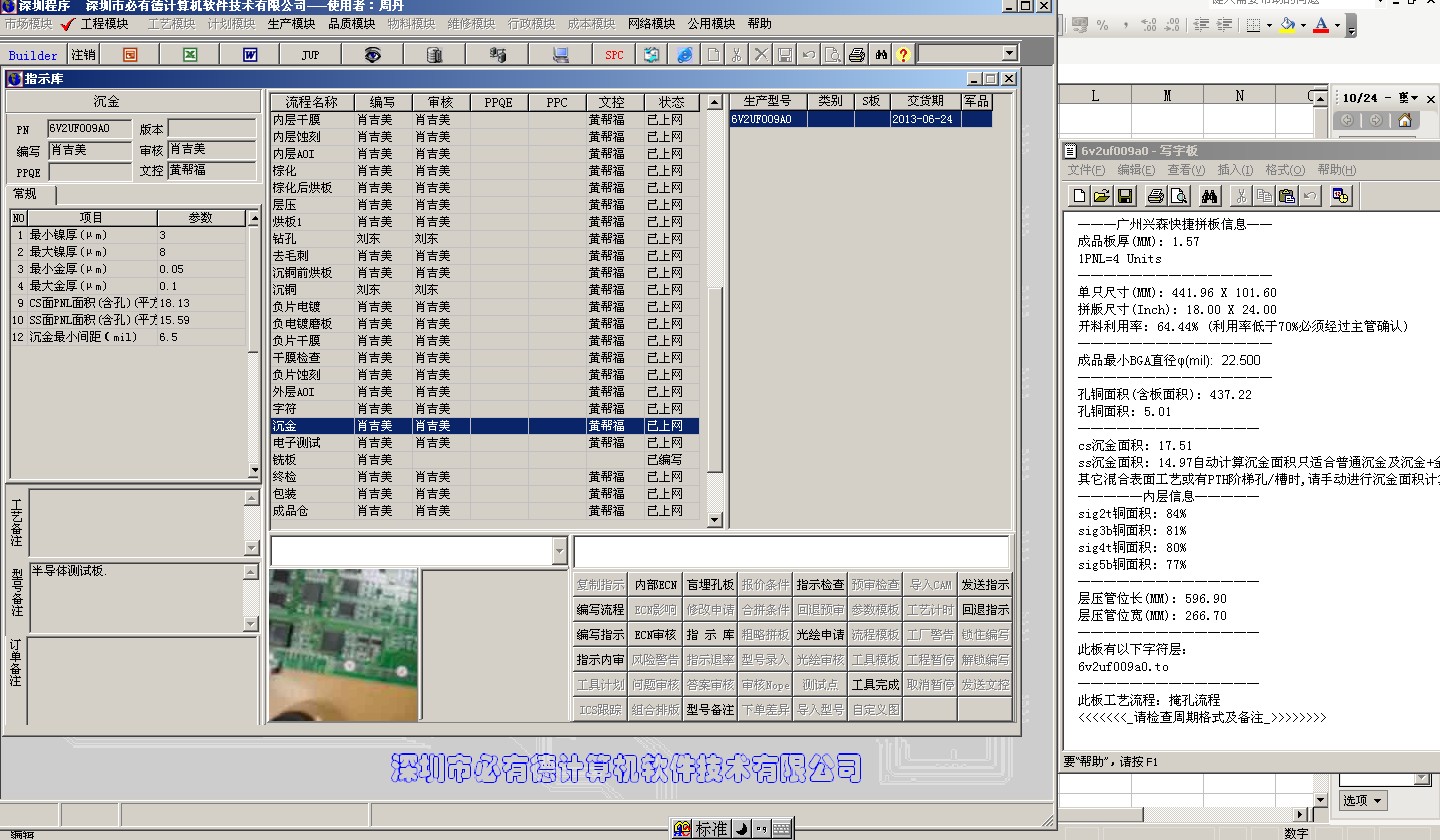Click the eye view icon in toolbar
1440x840 pixels.
[x=372, y=55]
